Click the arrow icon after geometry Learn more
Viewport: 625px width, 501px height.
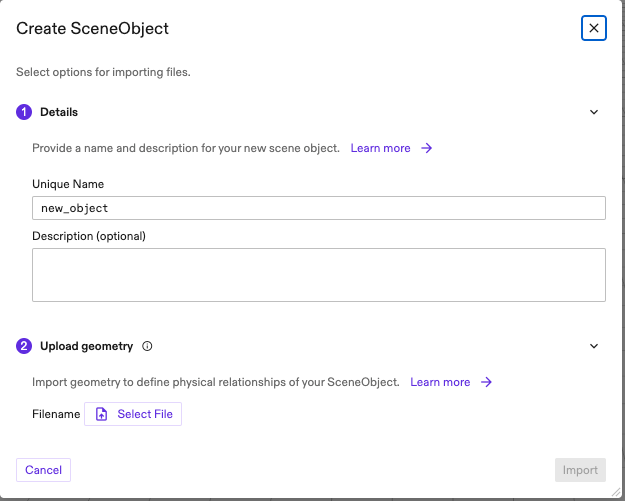coord(486,382)
